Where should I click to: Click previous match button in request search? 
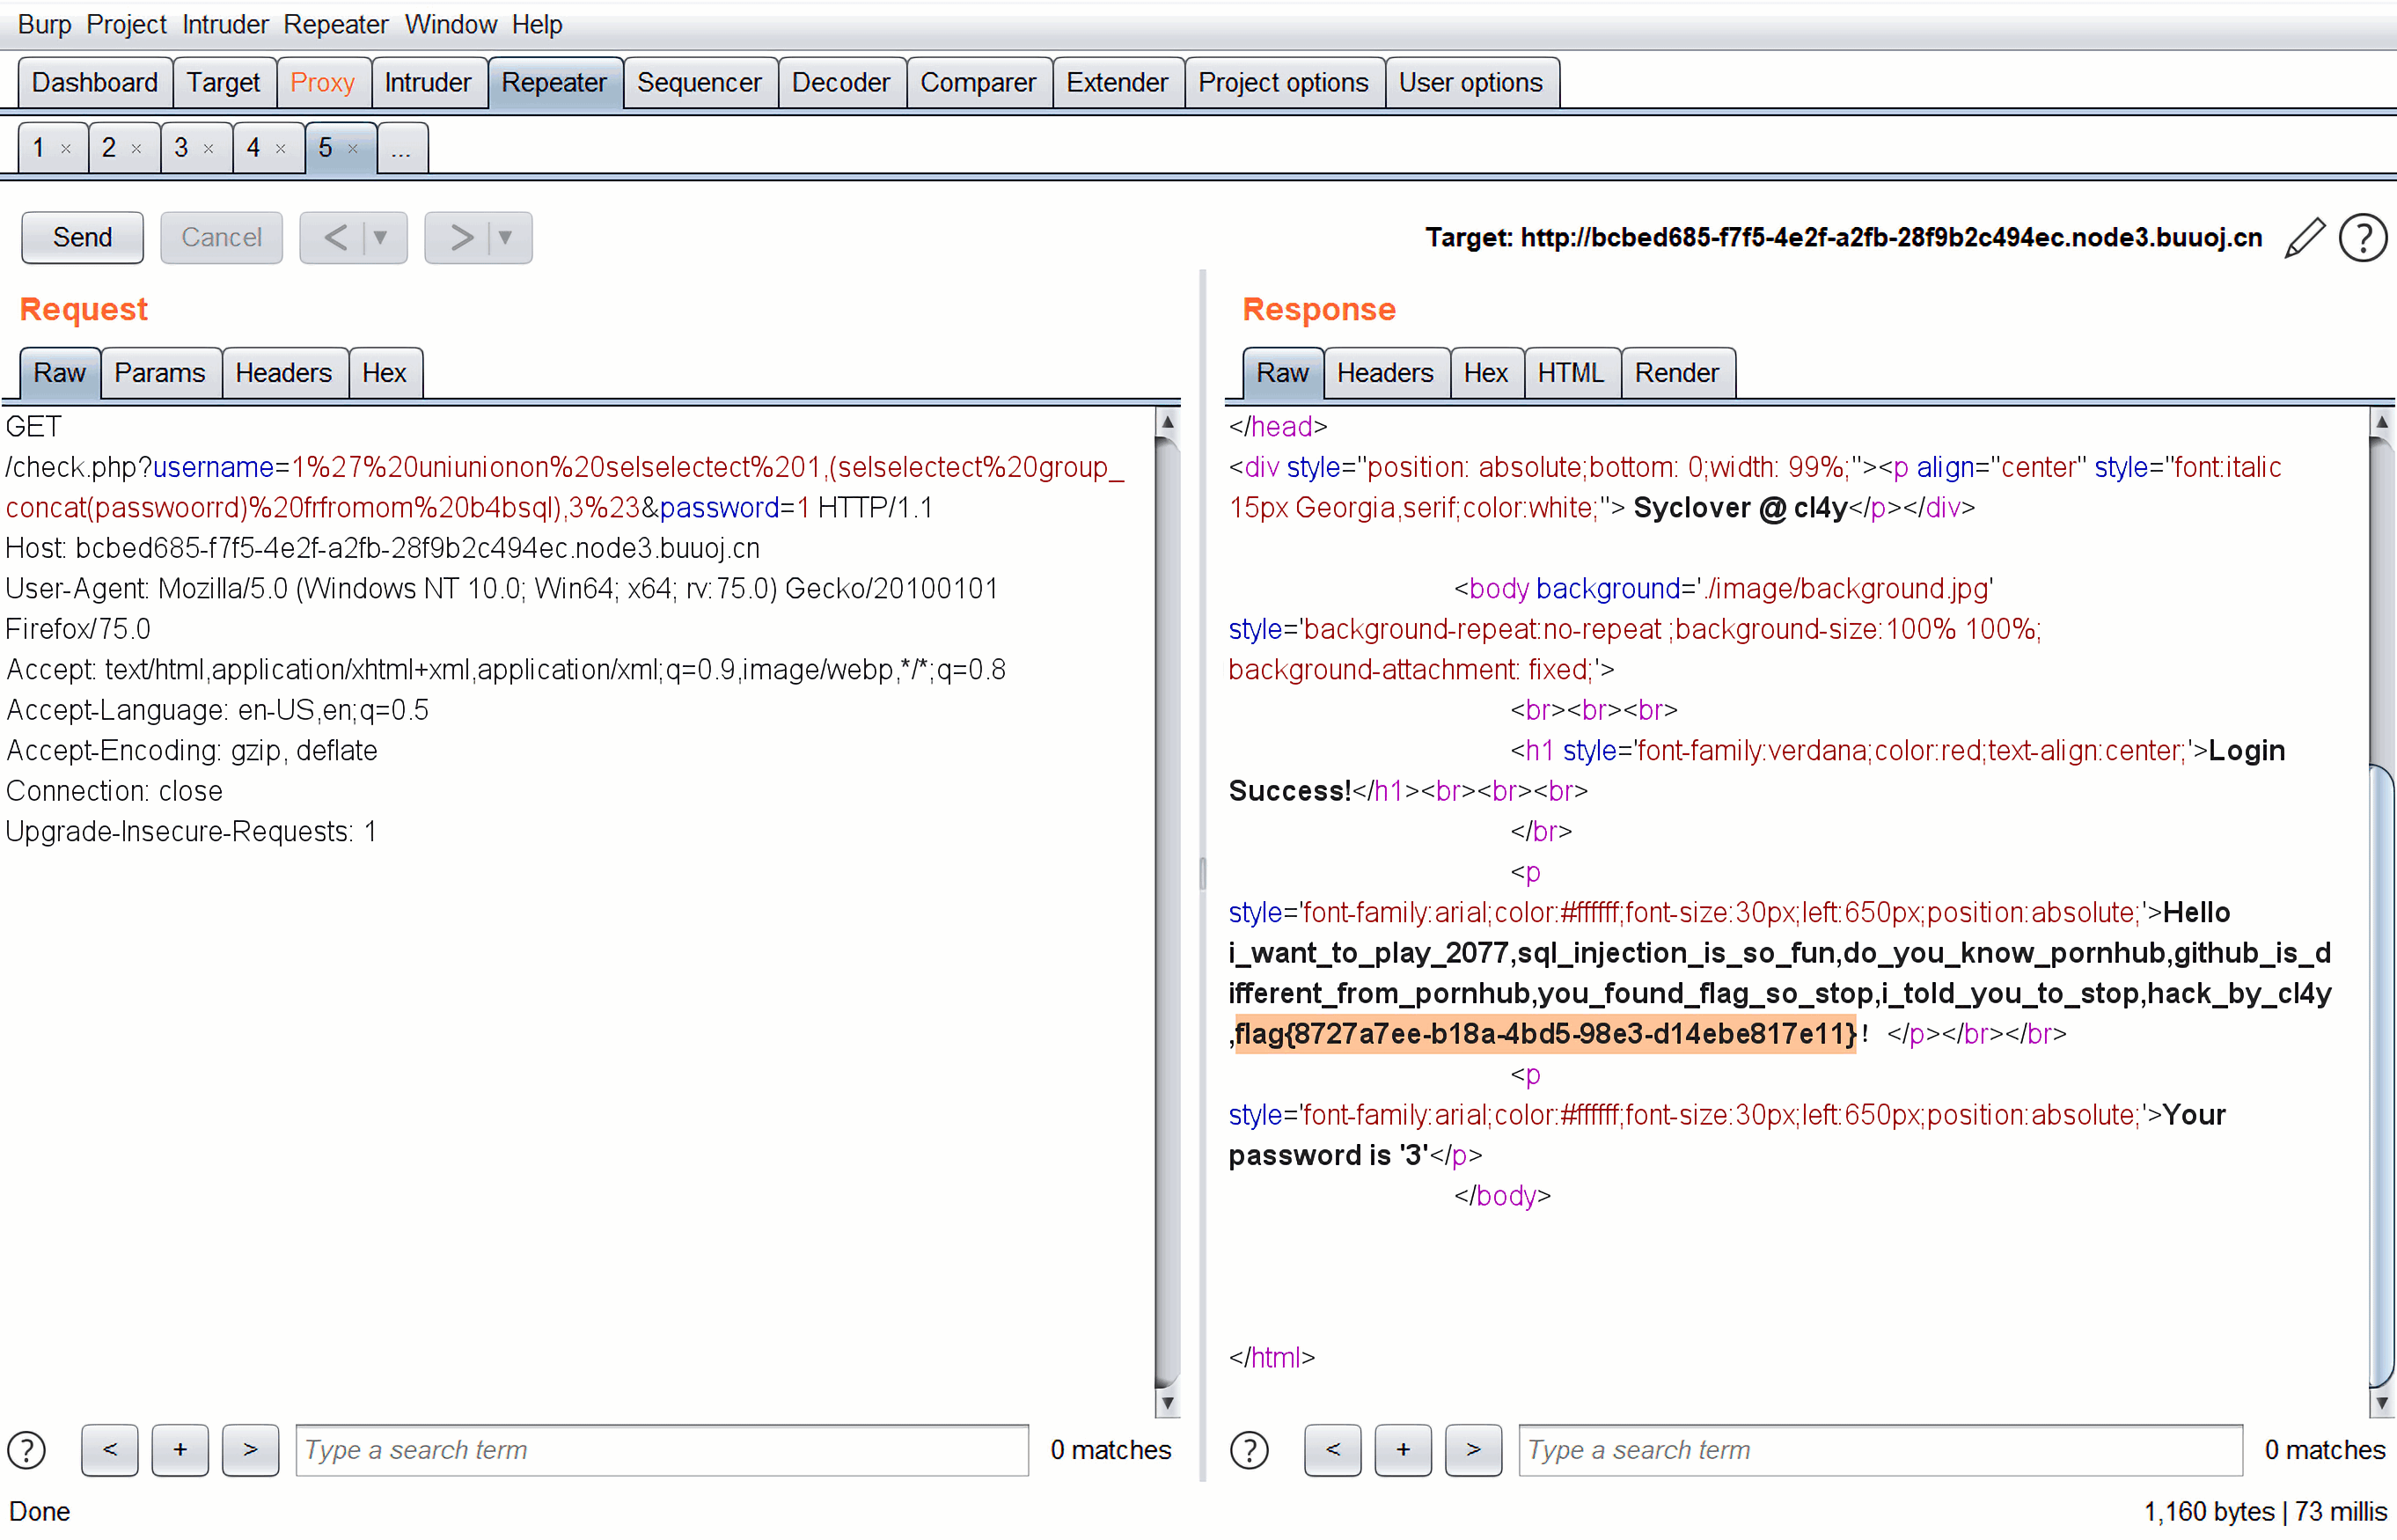pos(110,1449)
